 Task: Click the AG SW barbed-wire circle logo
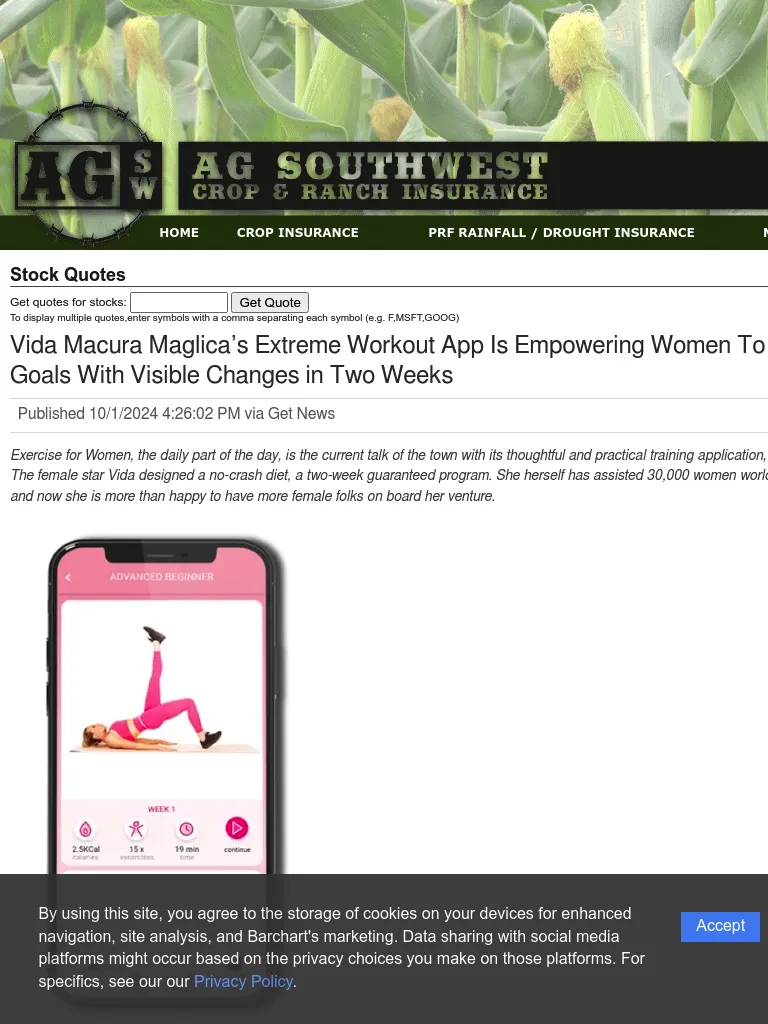[x=88, y=174]
